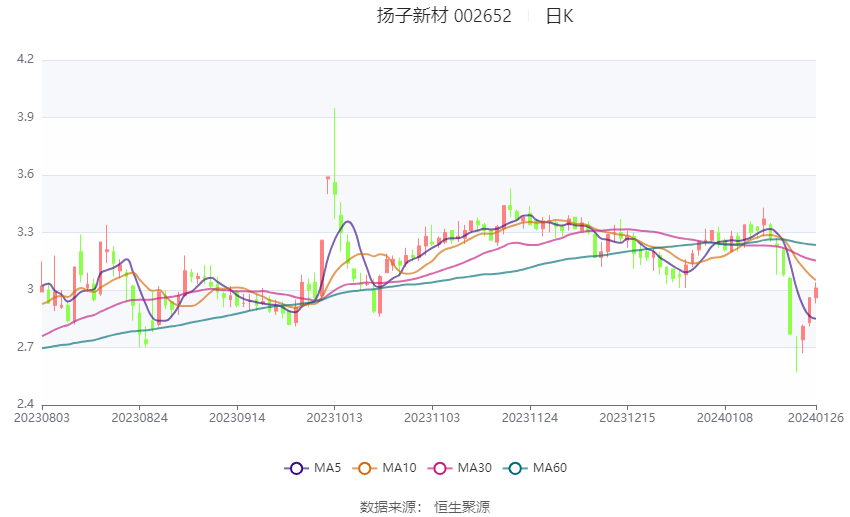Click the 3.6 price axis label
Viewport: 850px width, 517px height.
point(25,175)
